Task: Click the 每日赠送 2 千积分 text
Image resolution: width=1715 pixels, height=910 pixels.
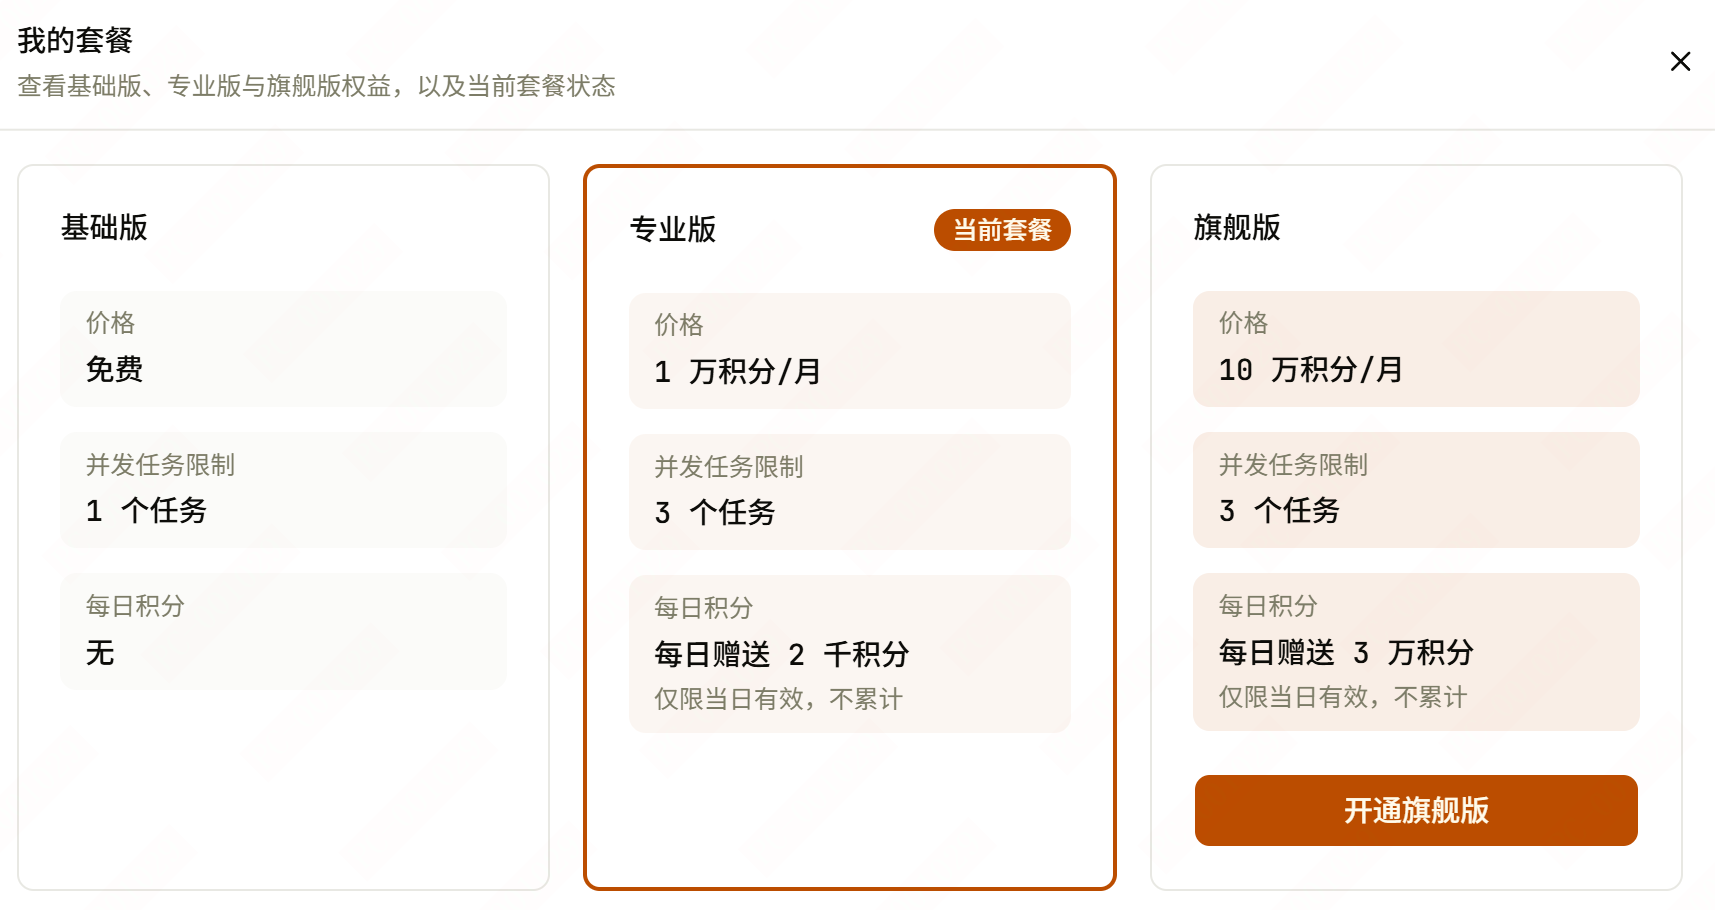Action: 782,655
